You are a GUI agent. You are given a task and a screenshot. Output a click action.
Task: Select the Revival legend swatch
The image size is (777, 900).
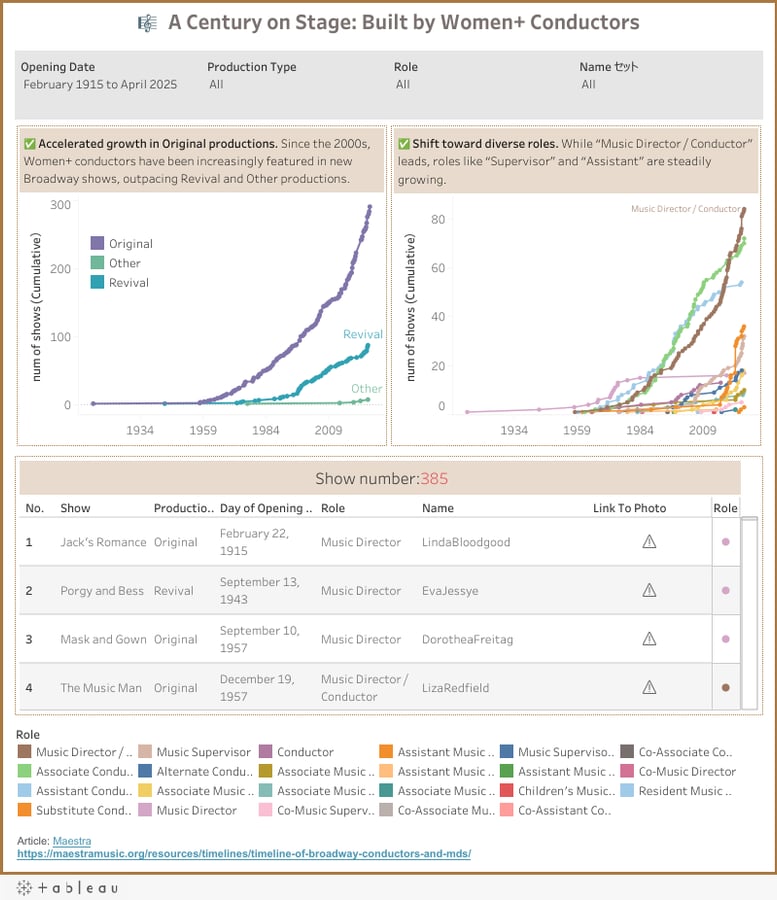(98, 283)
